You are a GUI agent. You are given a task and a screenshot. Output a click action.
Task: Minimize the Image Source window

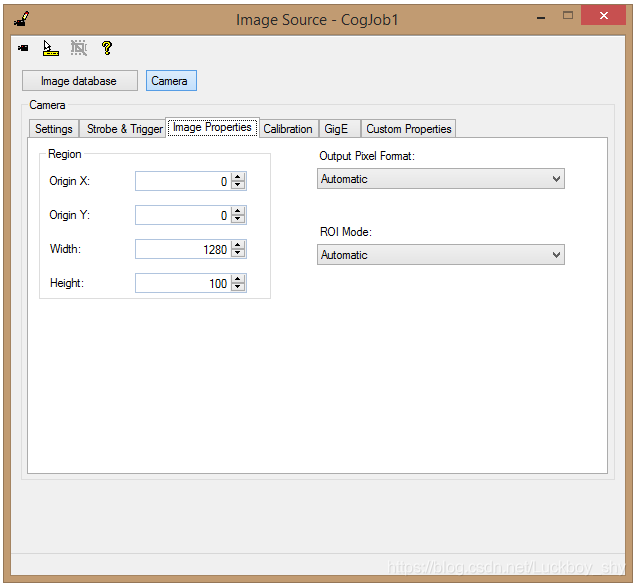point(541,17)
